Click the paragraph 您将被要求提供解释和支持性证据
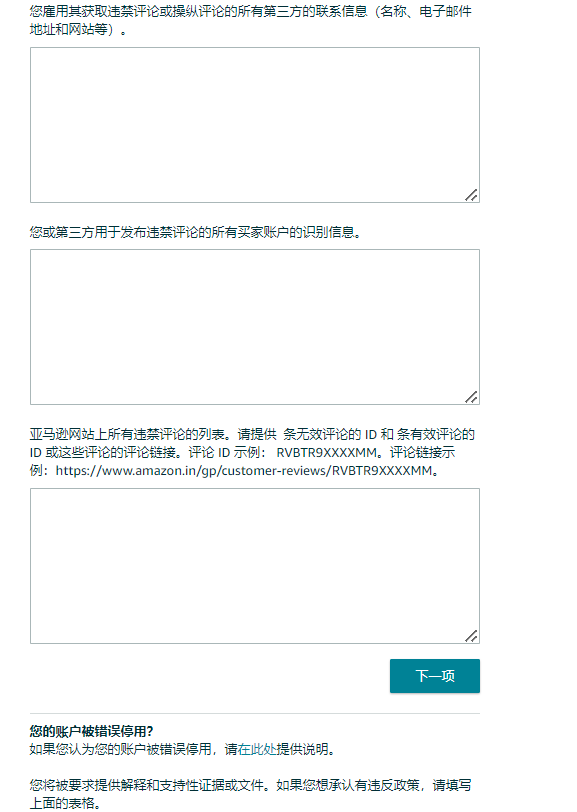This screenshot has height=812, width=577. click(x=251, y=794)
